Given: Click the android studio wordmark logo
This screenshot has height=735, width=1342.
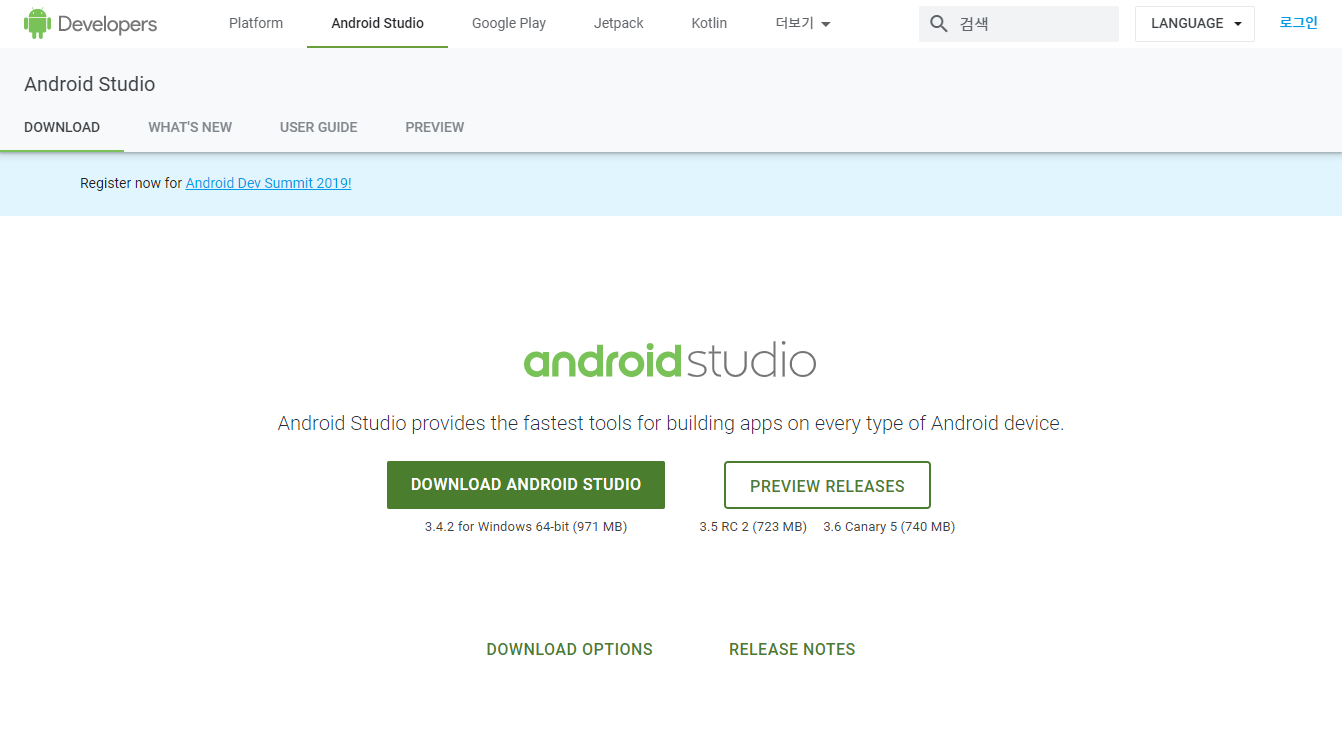Looking at the screenshot, I should coord(670,361).
